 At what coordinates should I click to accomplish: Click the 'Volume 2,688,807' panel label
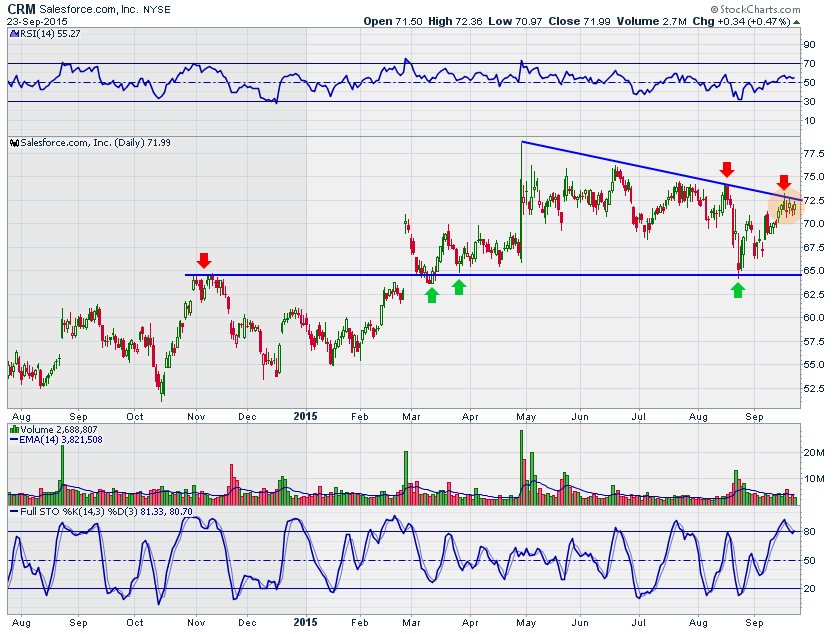point(59,430)
